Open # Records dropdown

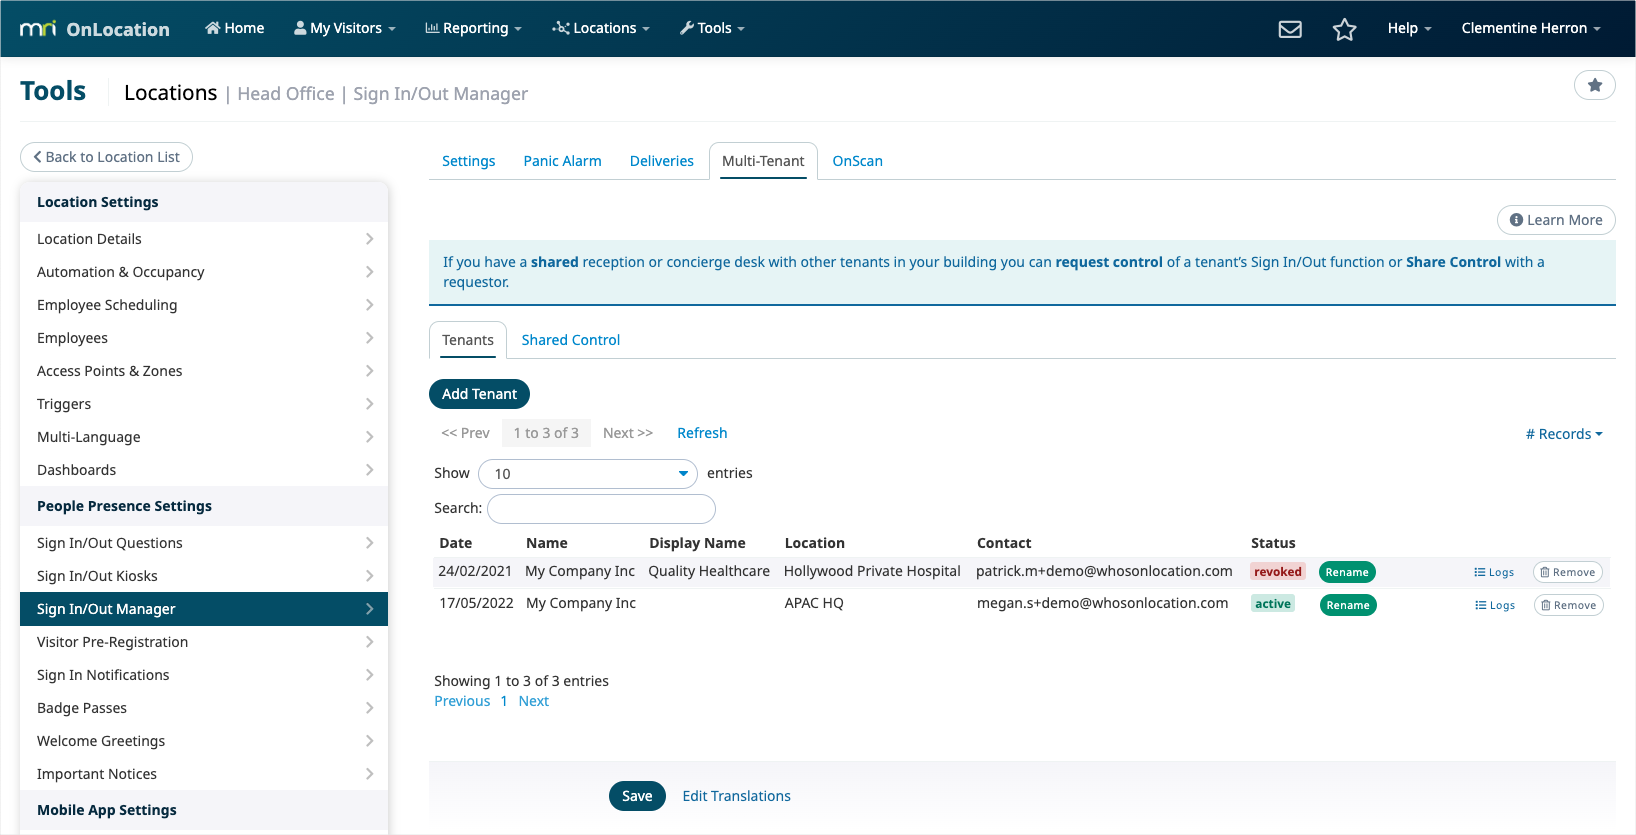1564,434
